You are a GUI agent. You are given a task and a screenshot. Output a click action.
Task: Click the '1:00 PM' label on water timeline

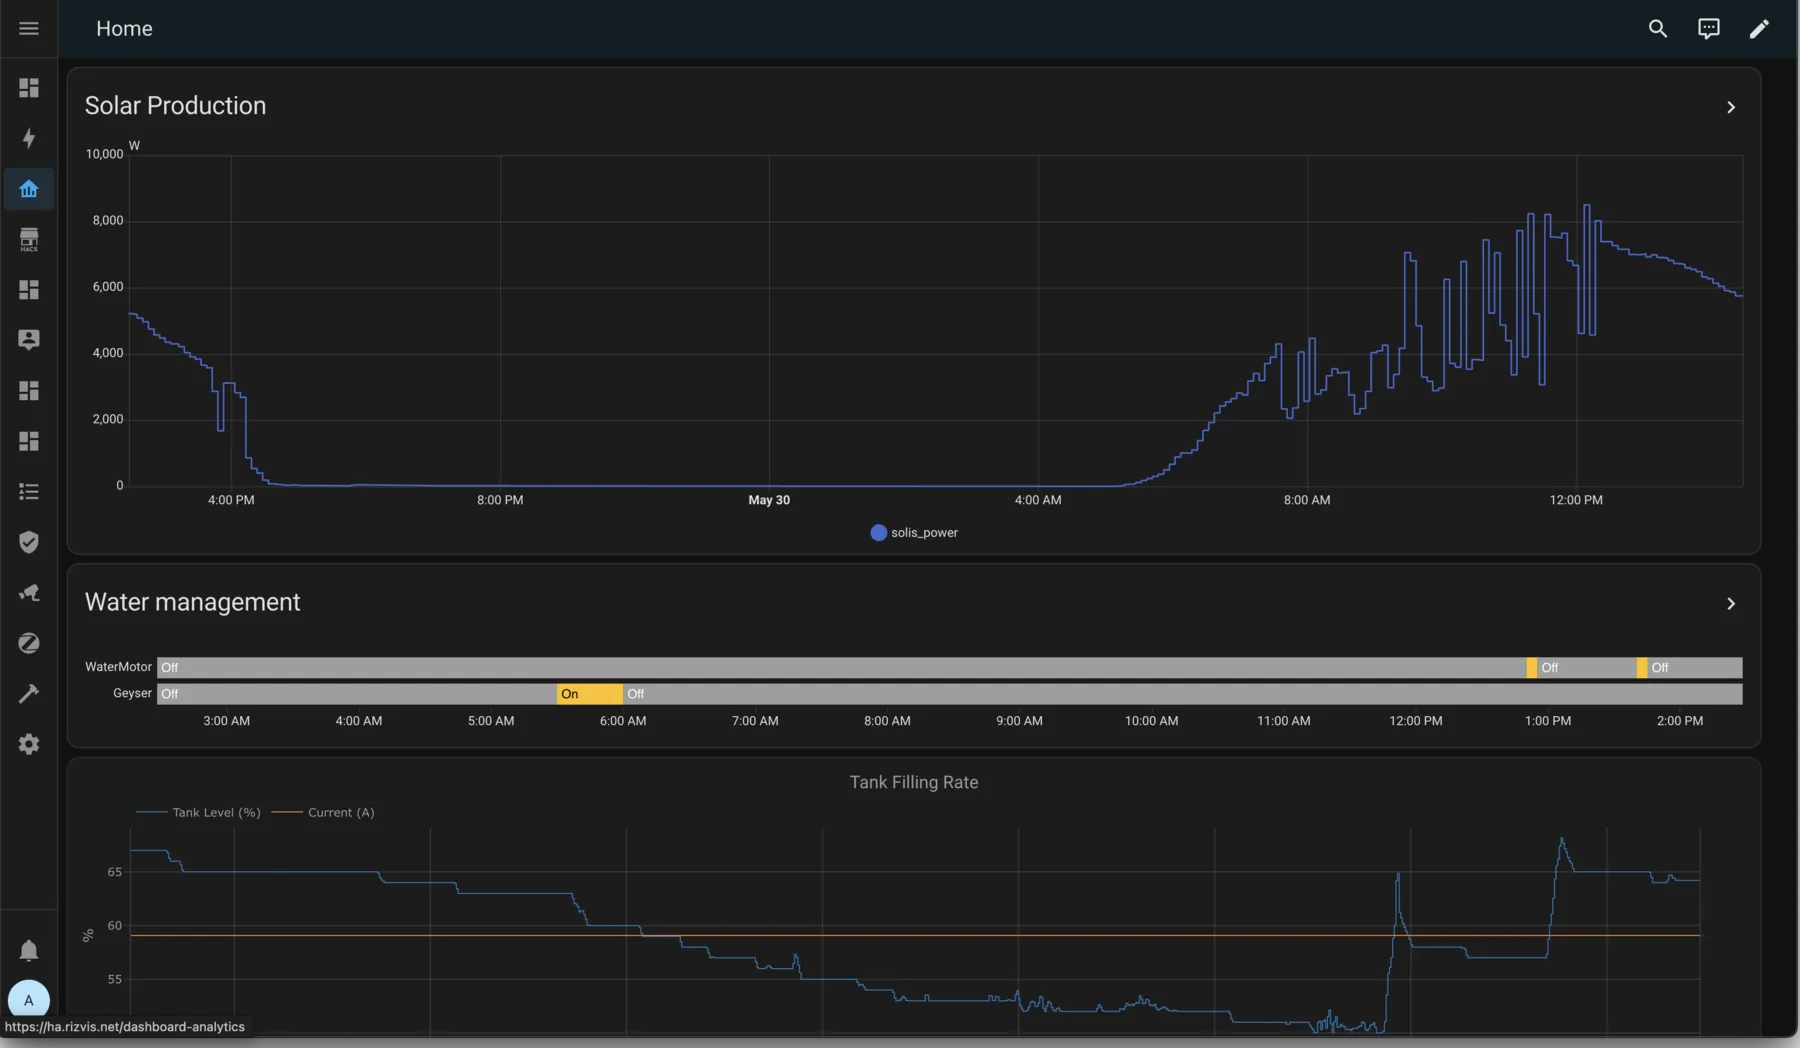[1548, 721]
